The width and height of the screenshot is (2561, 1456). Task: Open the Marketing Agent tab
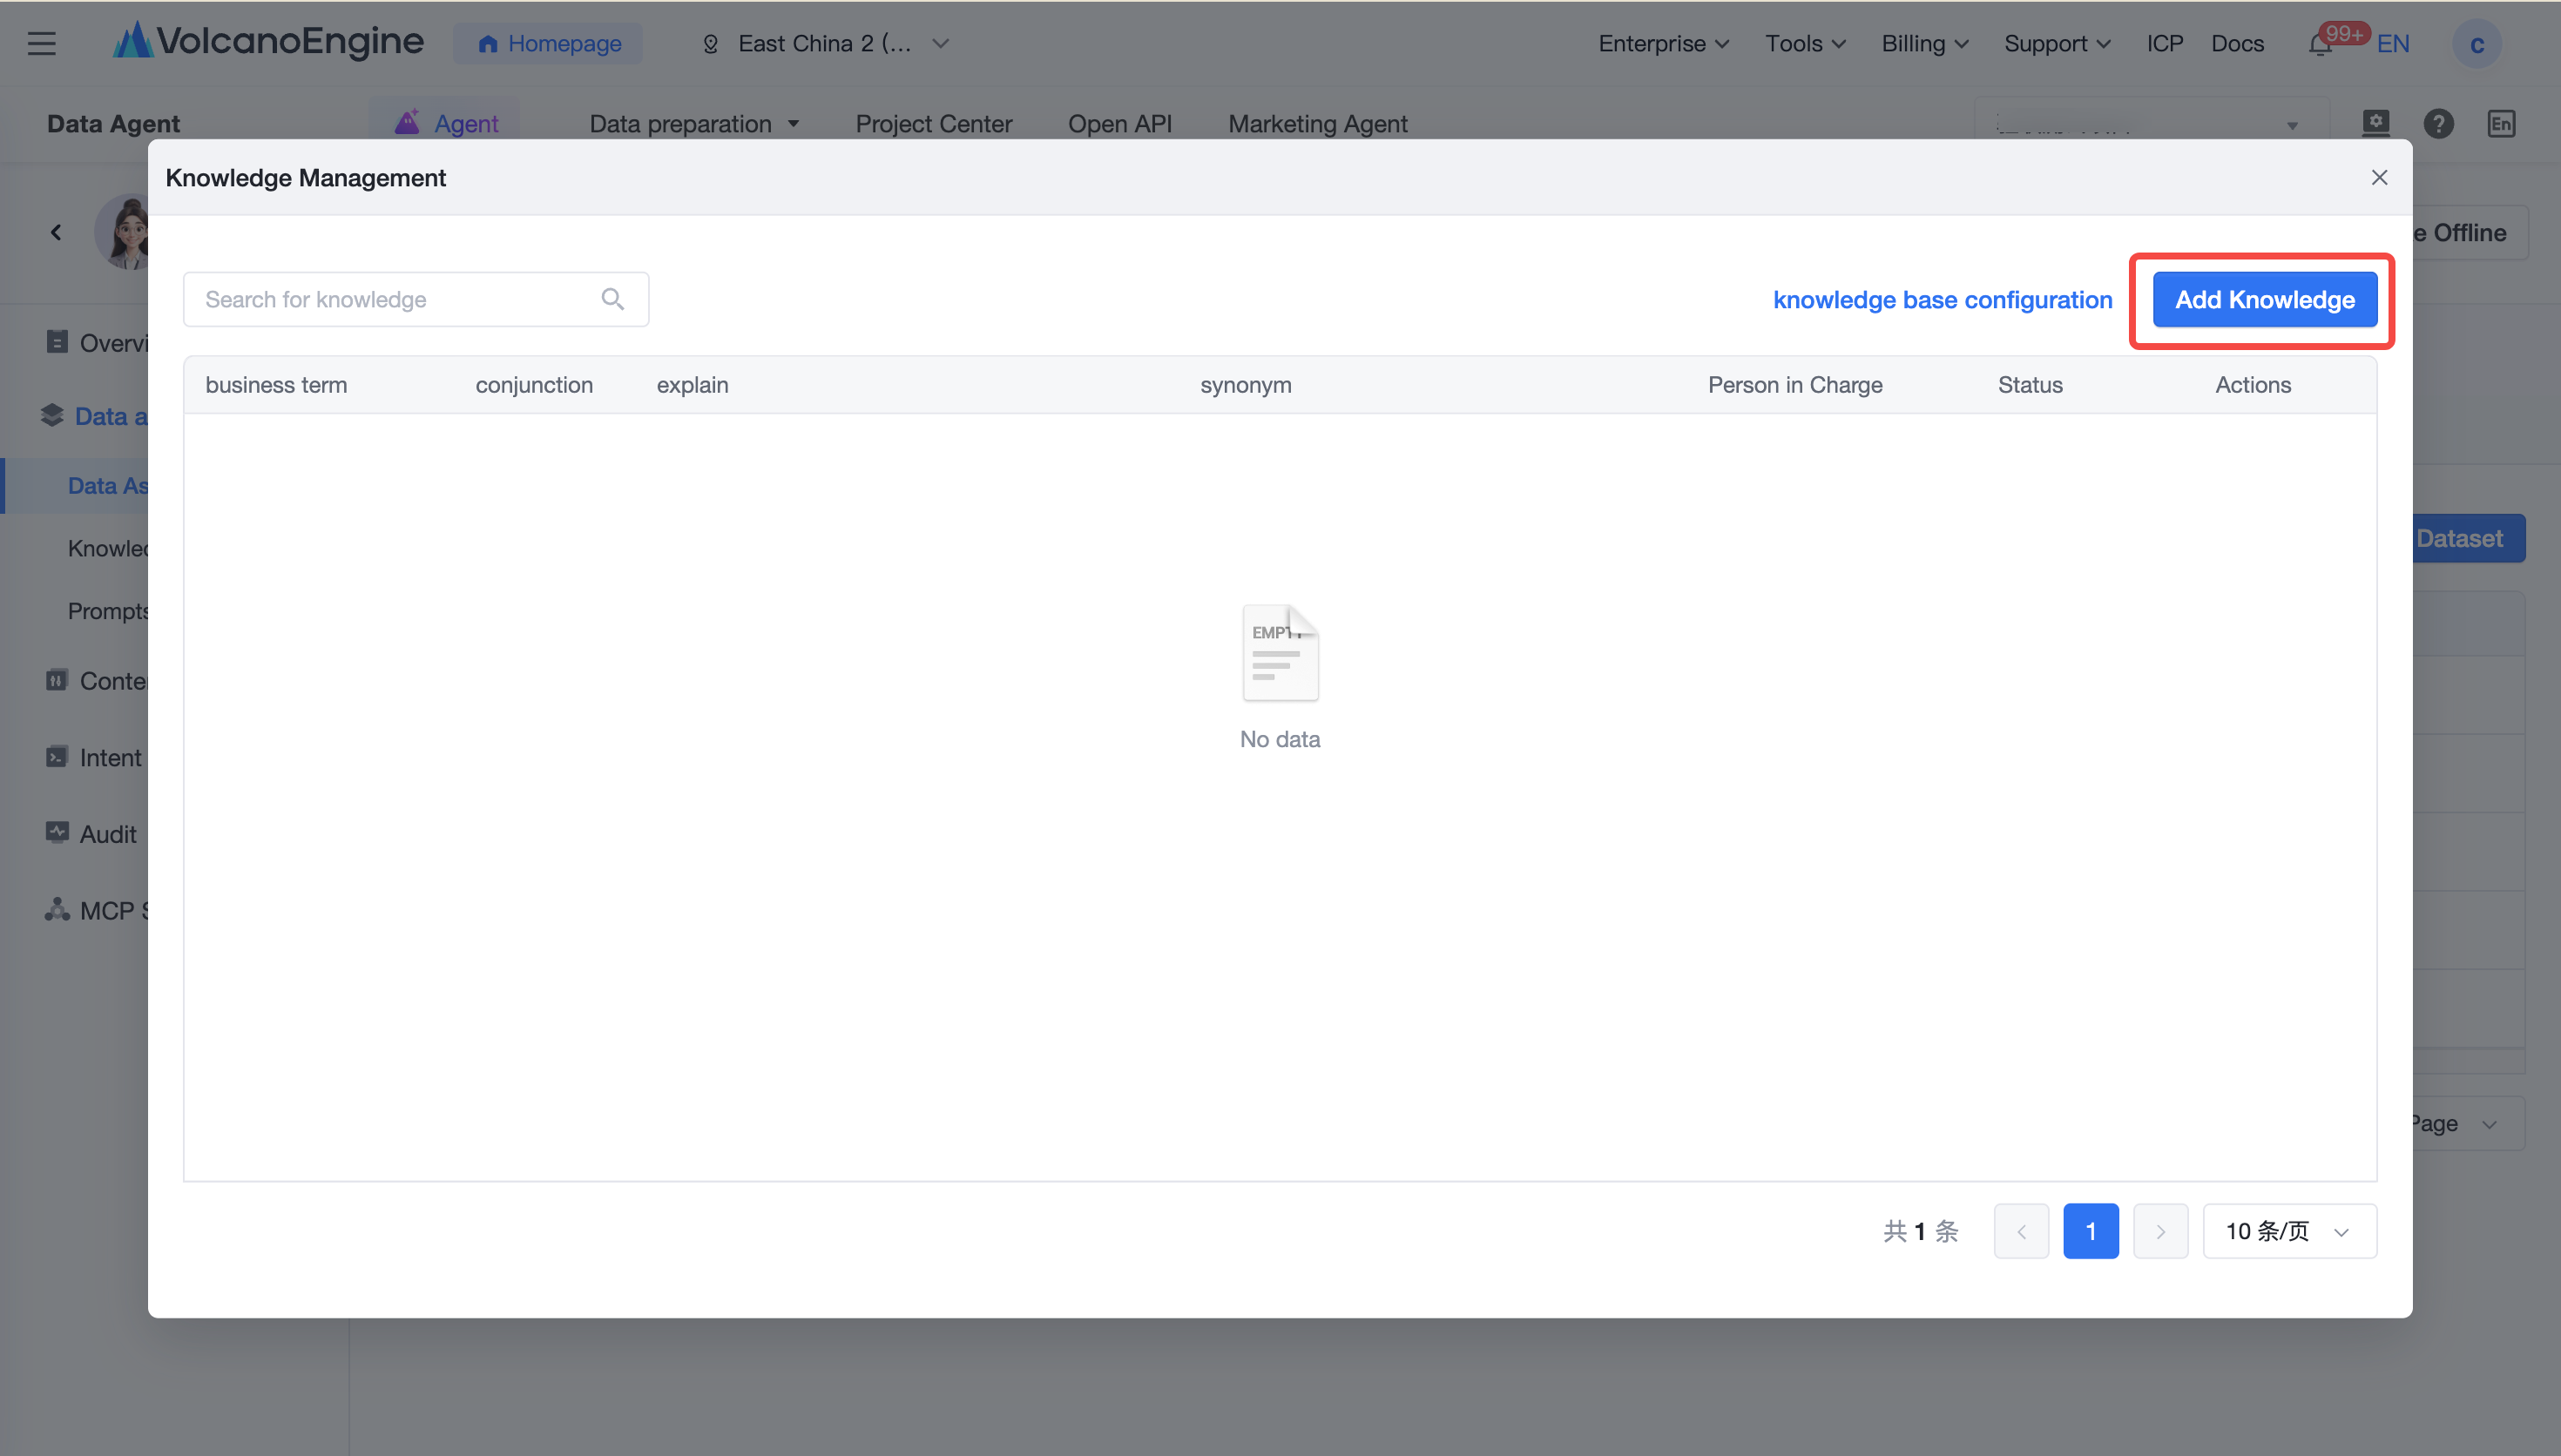click(1317, 123)
